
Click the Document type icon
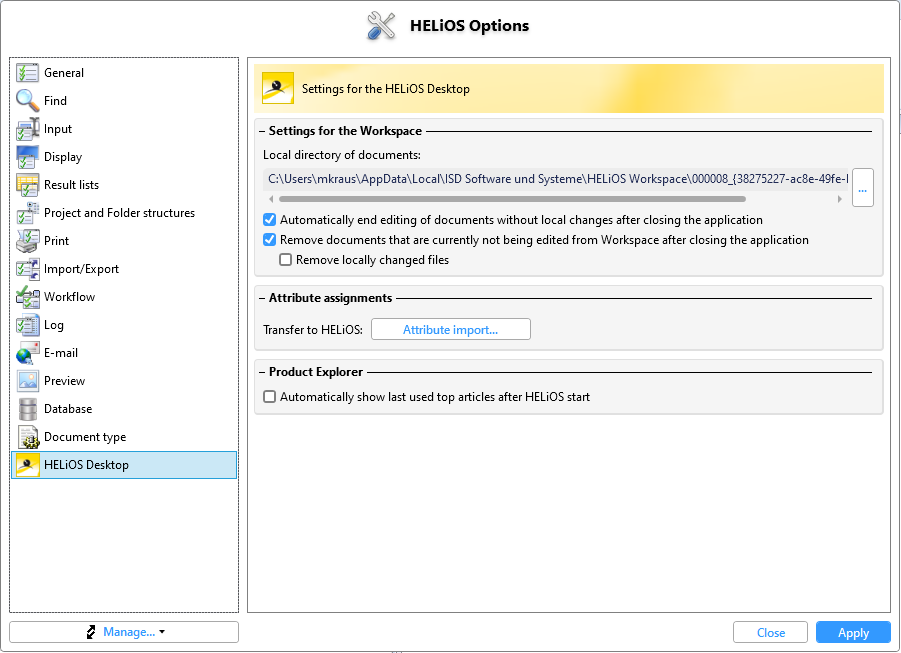[27, 437]
